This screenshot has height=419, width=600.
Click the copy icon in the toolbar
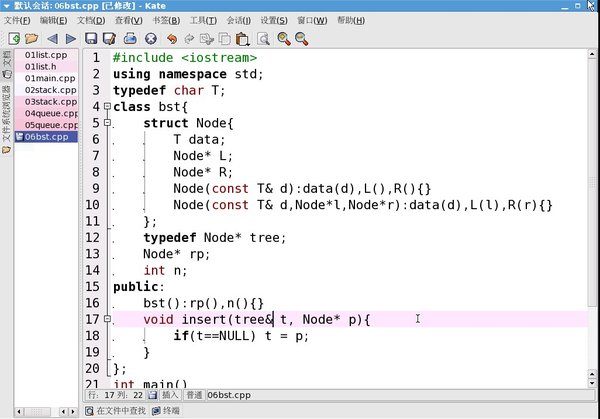click(x=224, y=39)
